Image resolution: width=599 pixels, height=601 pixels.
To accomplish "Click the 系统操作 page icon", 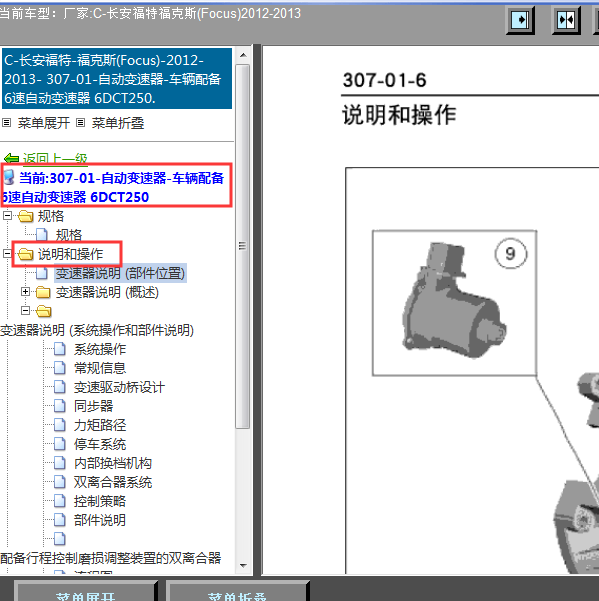I will click(x=59, y=349).
